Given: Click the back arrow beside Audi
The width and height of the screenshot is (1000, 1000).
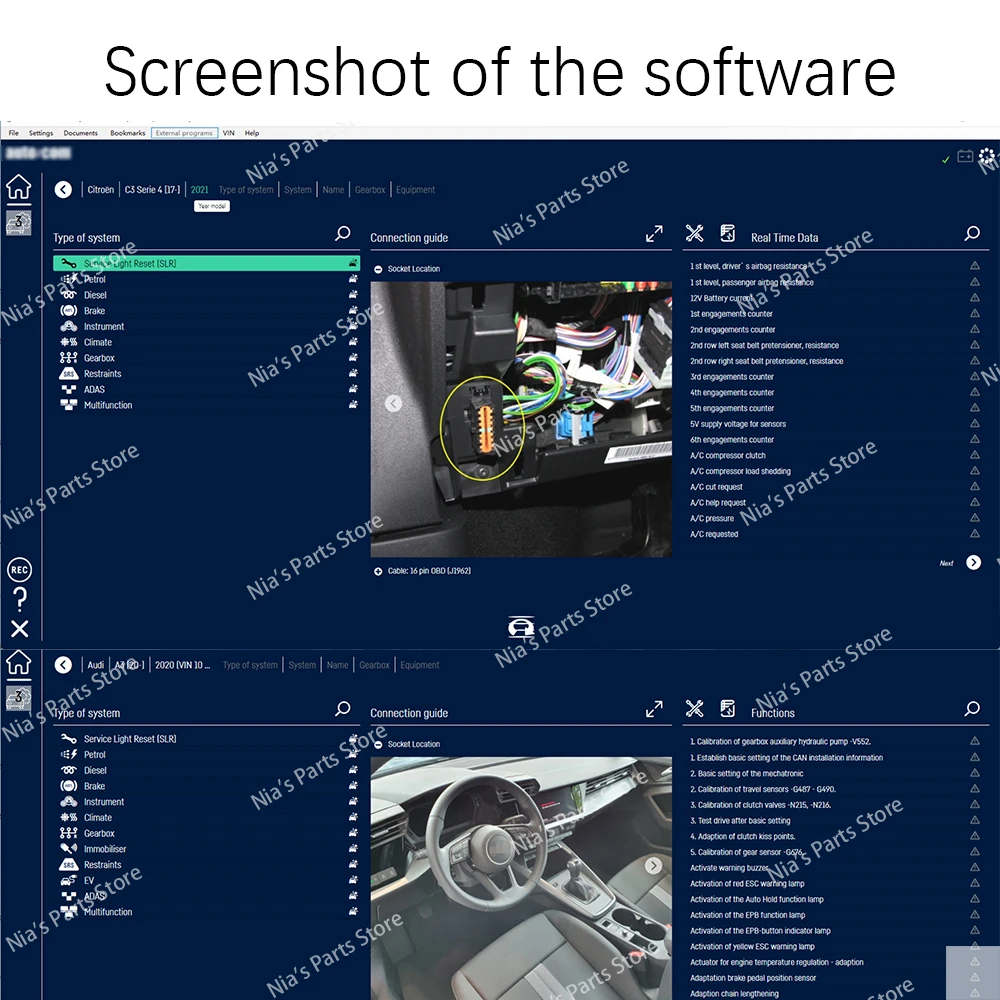Looking at the screenshot, I should 63,665.
